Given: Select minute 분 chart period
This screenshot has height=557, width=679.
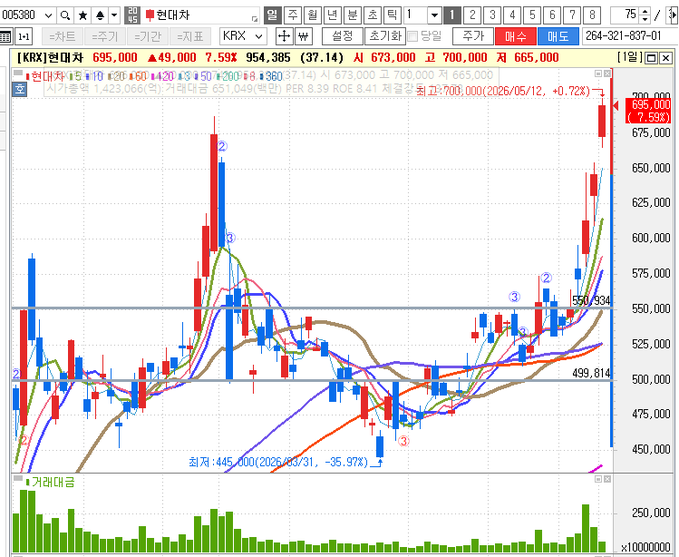Looking at the screenshot, I should click(x=352, y=16).
